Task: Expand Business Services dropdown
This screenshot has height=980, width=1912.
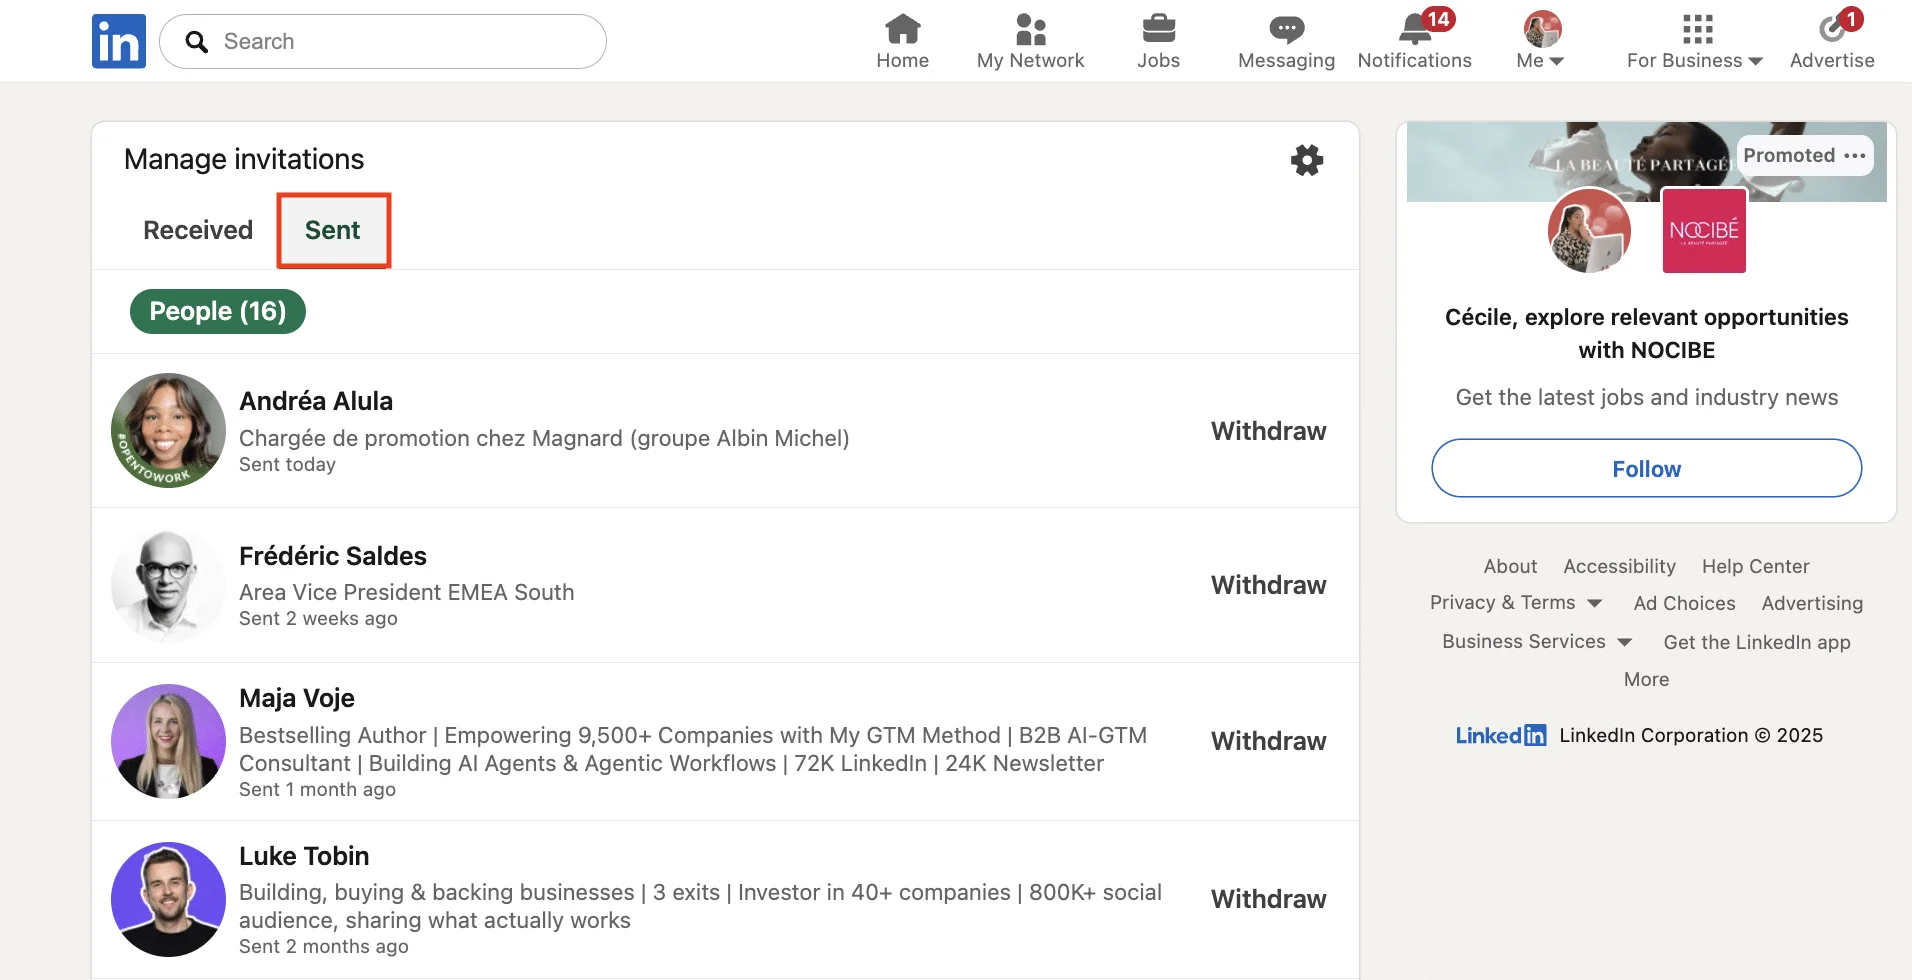Action: (x=1537, y=642)
